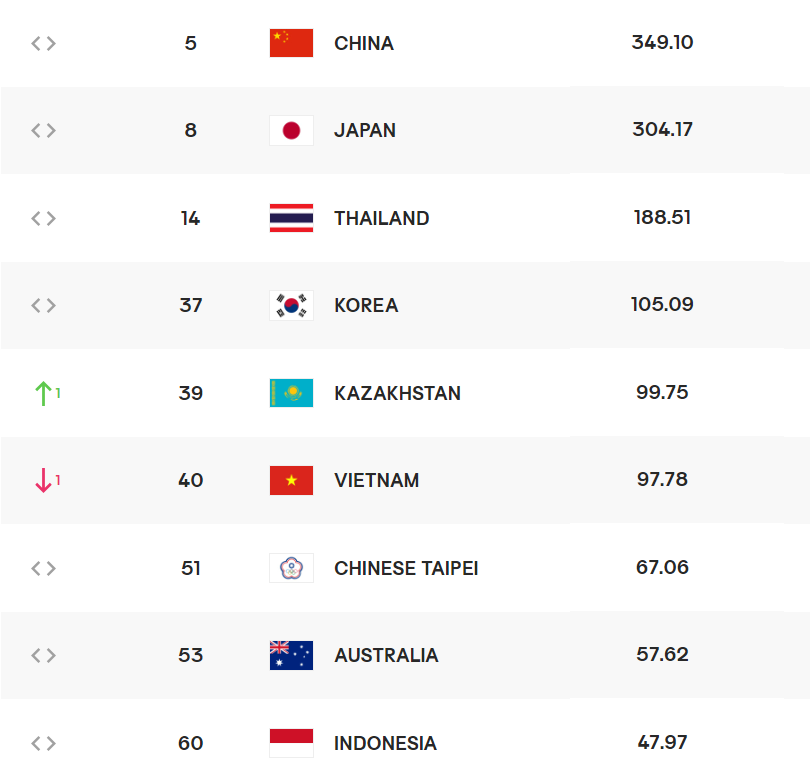810x773 pixels.
Task: Click the Australia flag icon
Action: [x=291, y=655]
